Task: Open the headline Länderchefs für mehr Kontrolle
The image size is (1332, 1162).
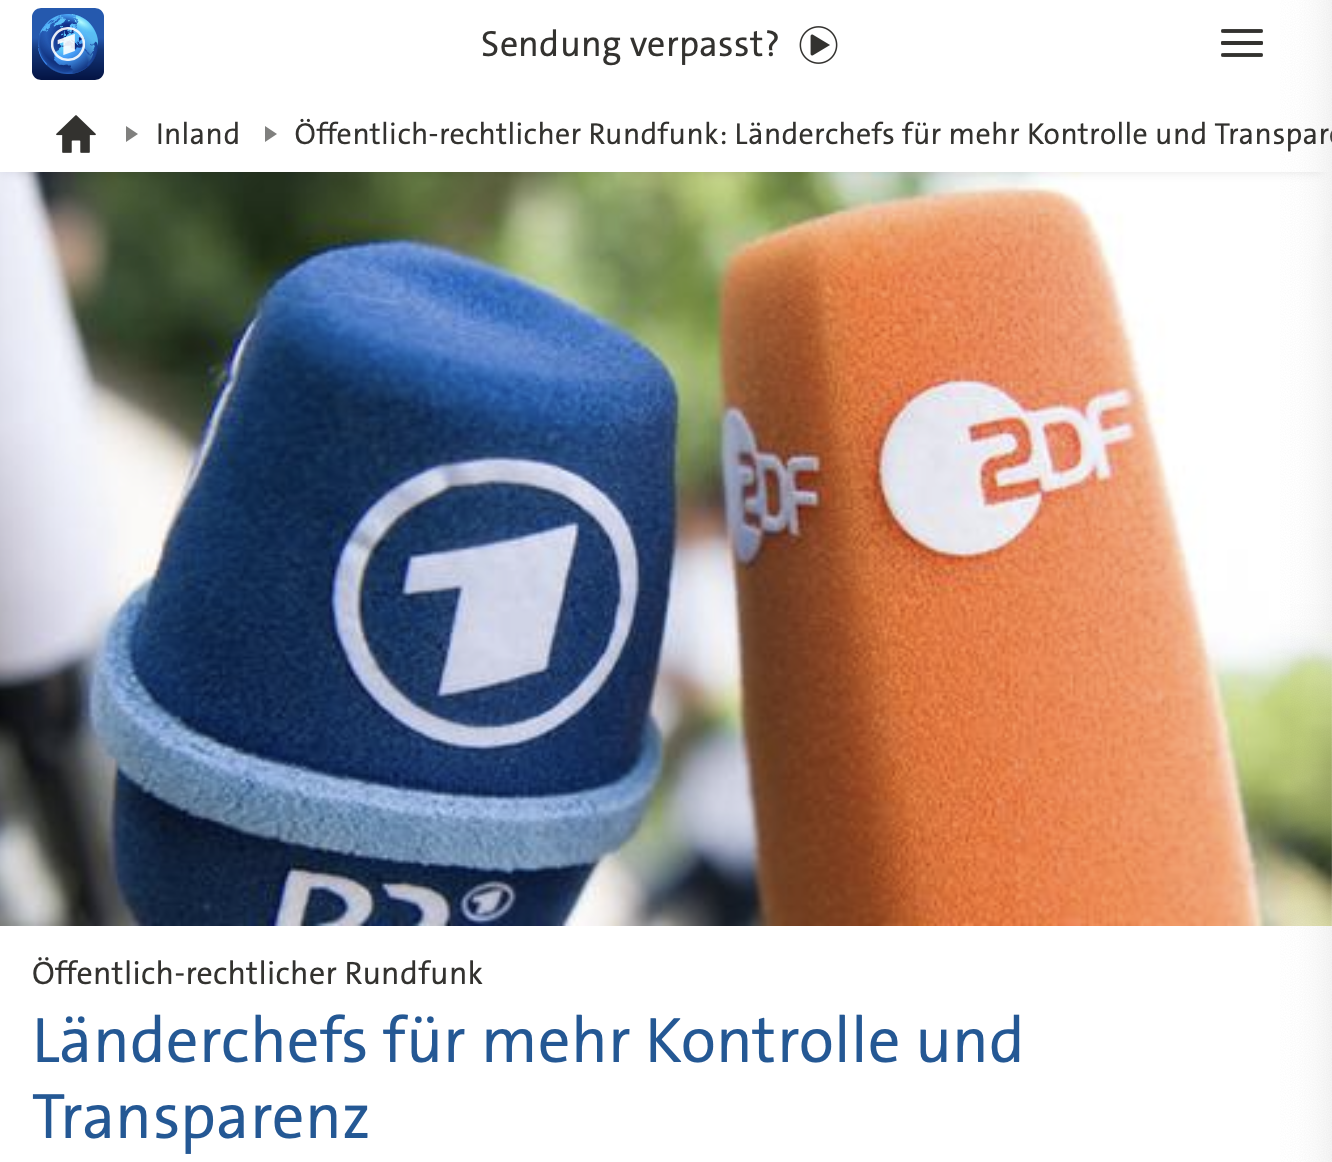Action: click(x=528, y=1078)
